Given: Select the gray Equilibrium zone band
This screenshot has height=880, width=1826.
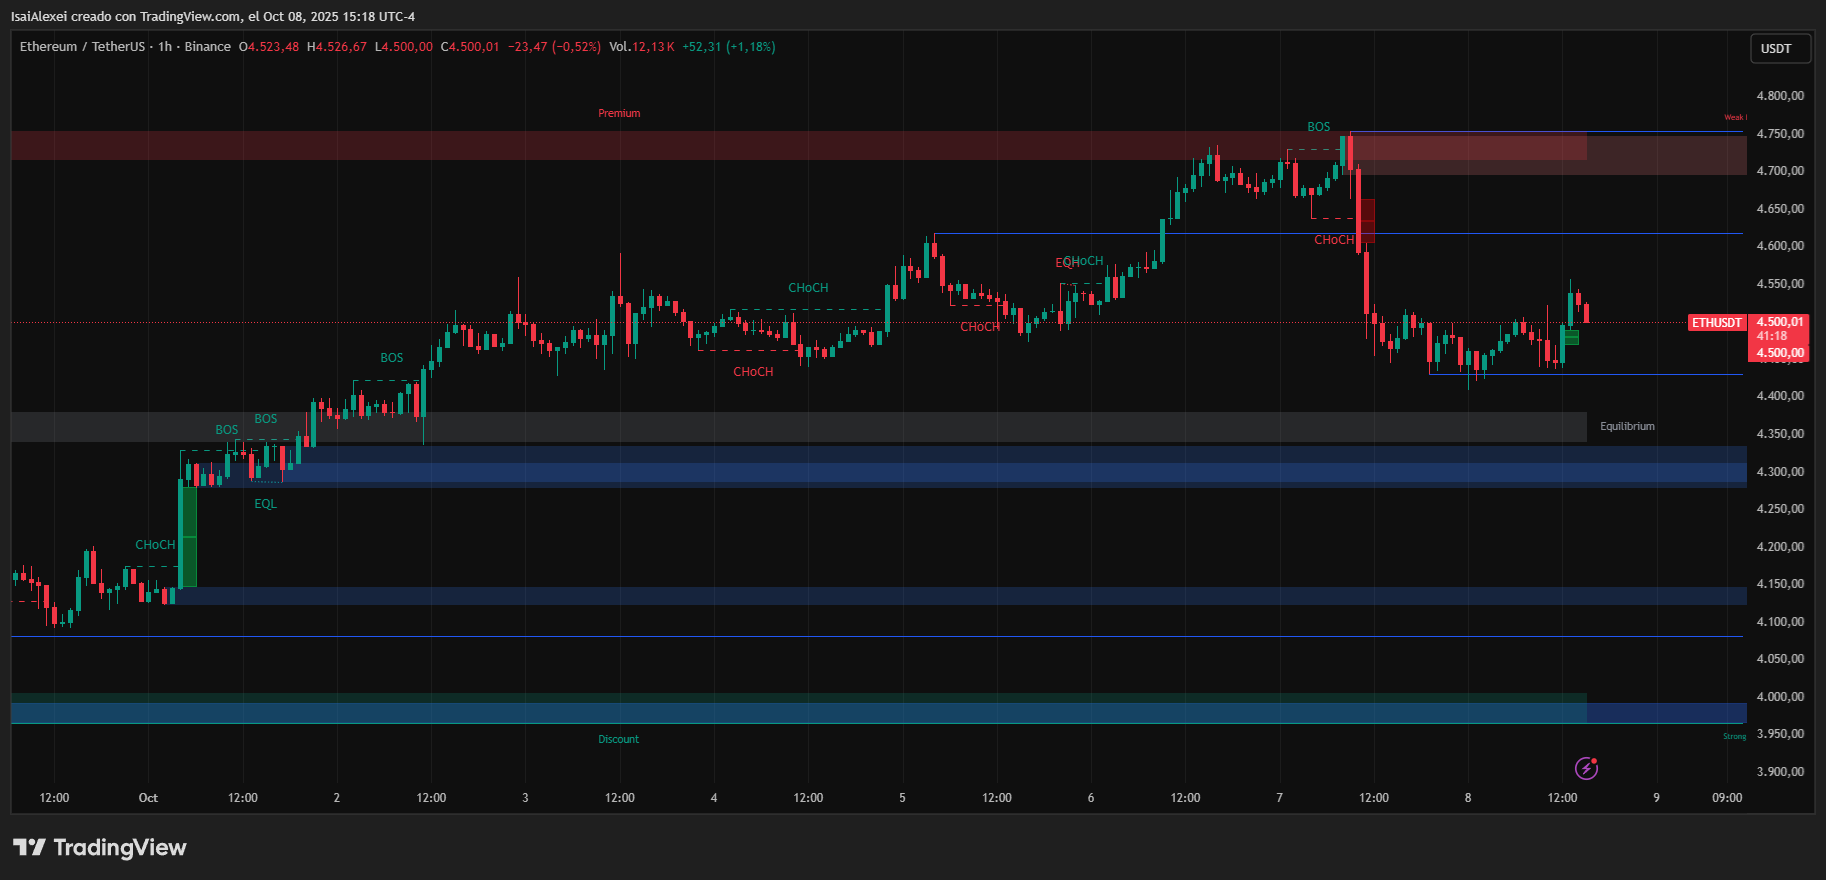Looking at the screenshot, I should [800, 427].
